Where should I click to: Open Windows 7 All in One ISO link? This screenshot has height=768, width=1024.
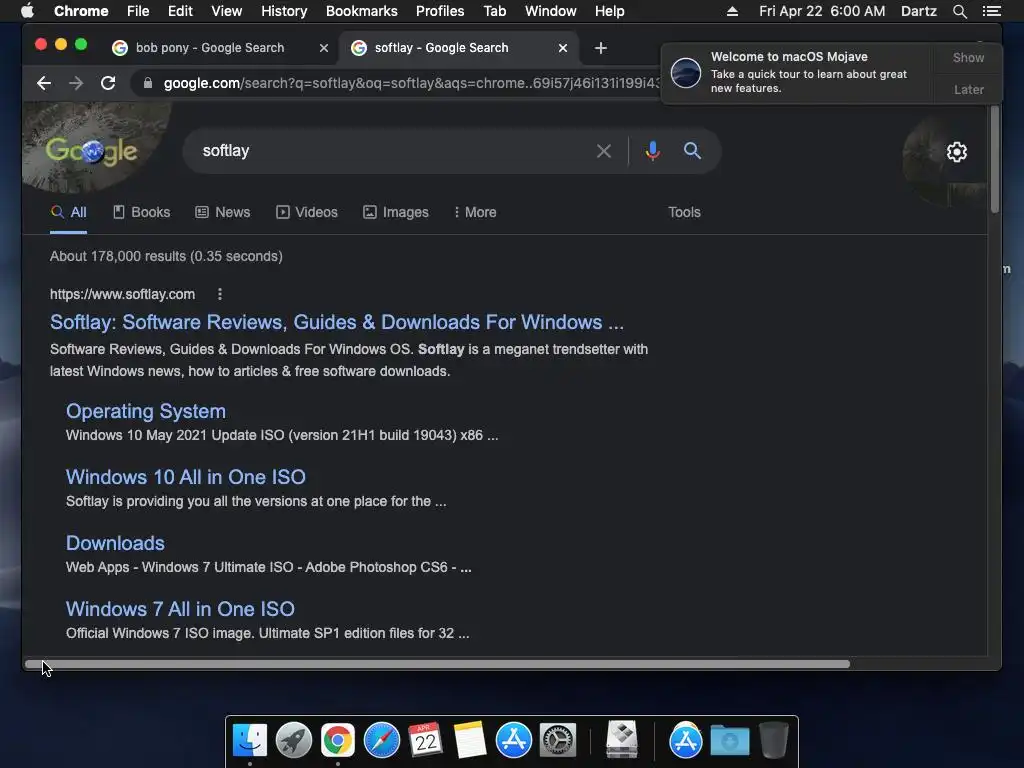180,609
